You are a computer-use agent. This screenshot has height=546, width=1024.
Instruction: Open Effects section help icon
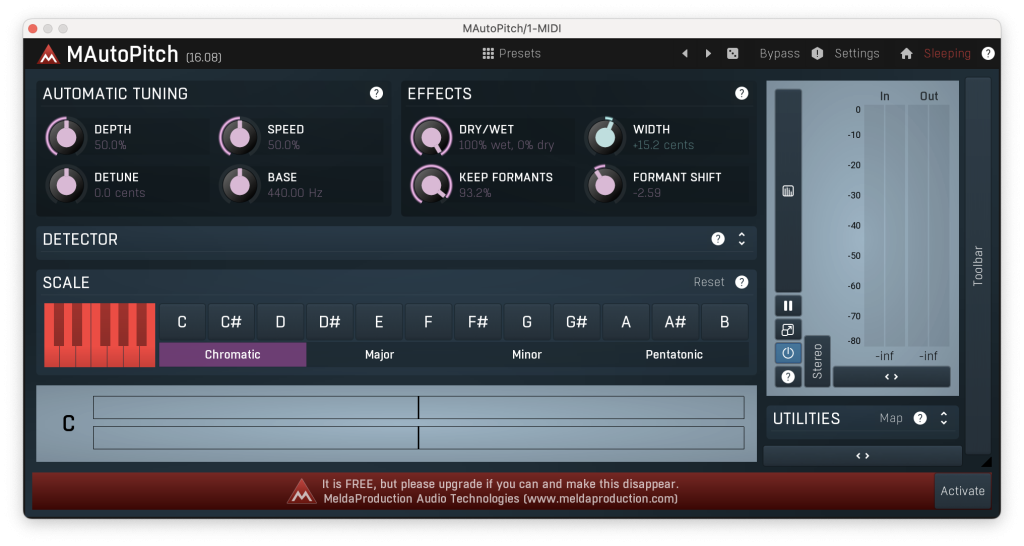741,93
